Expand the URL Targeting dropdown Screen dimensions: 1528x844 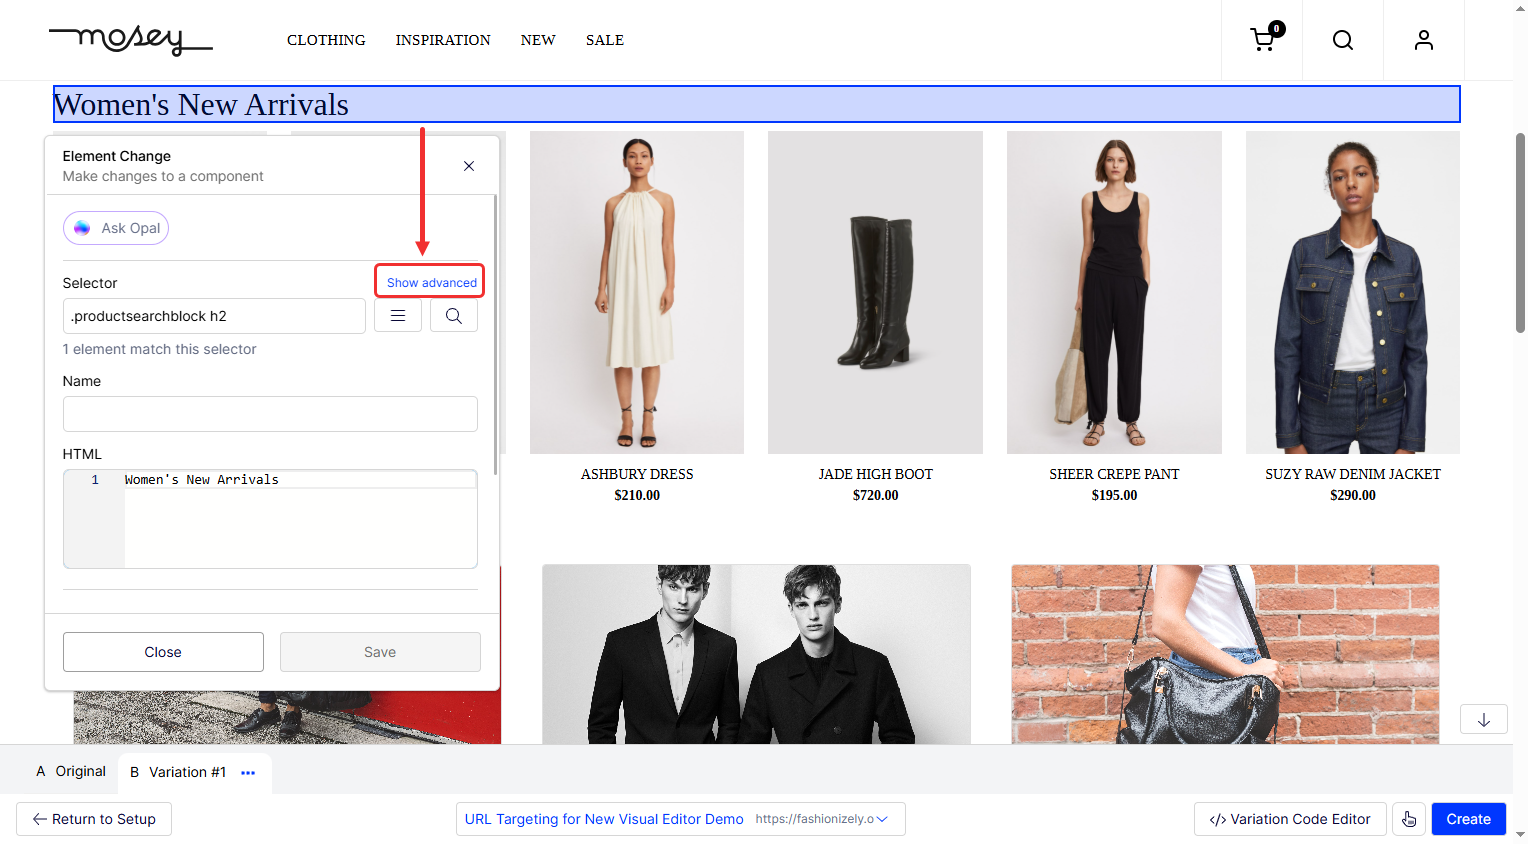[x=881, y=819]
